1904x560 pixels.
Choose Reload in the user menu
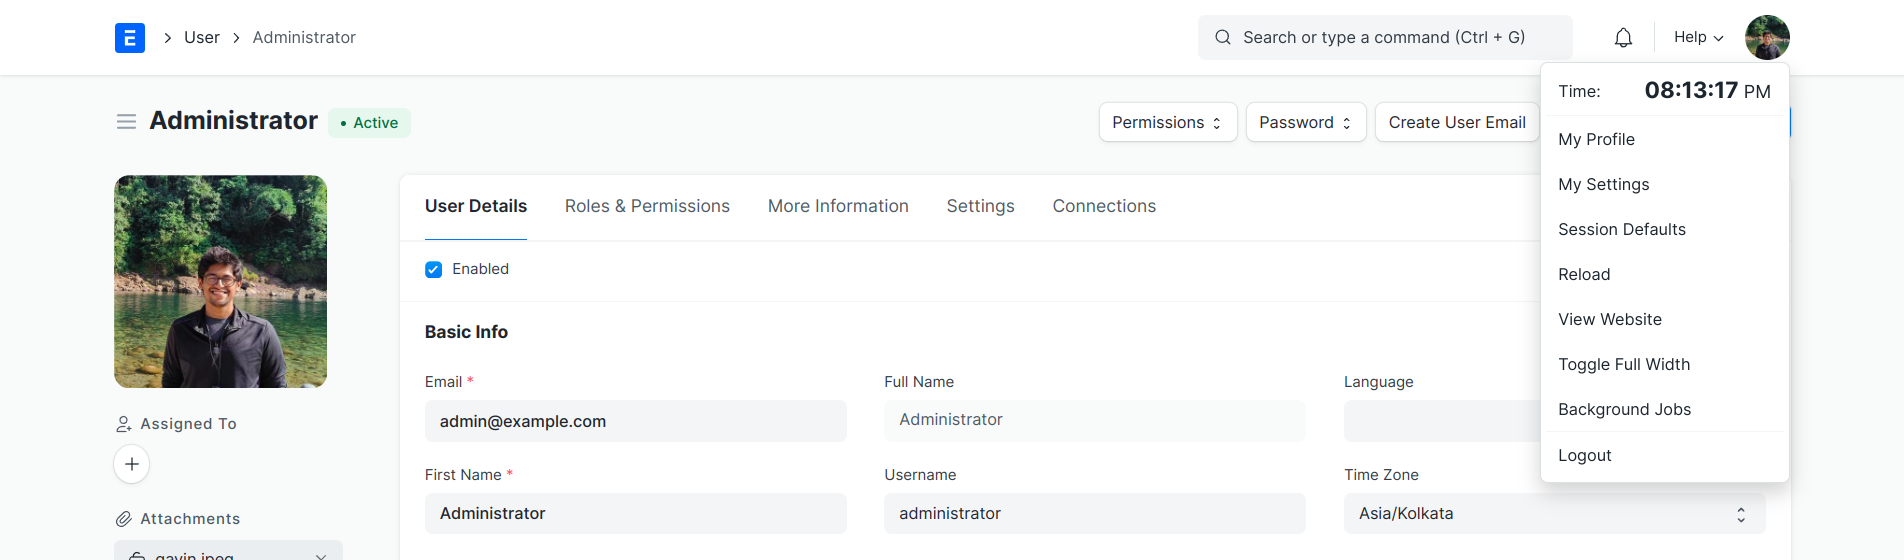click(x=1665, y=274)
